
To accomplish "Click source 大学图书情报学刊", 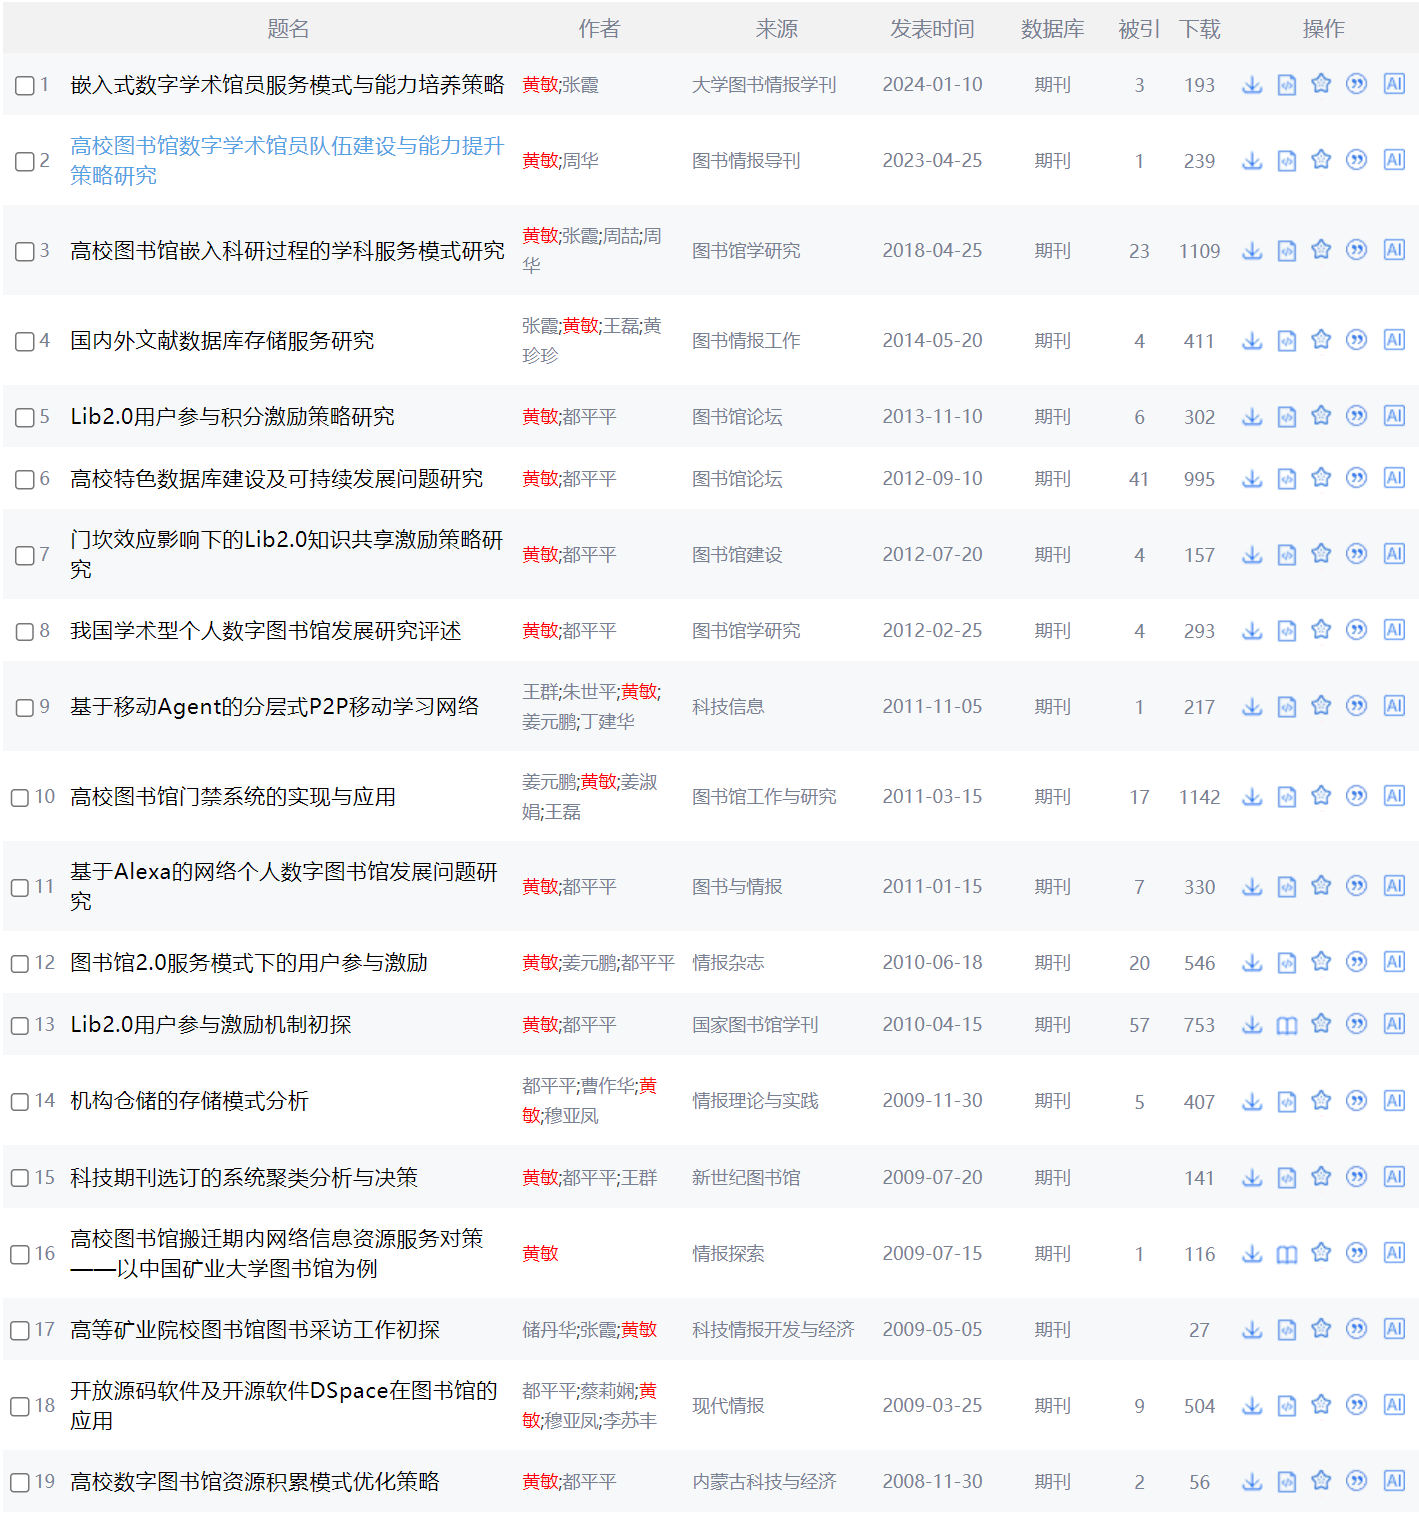I will point(764,85).
